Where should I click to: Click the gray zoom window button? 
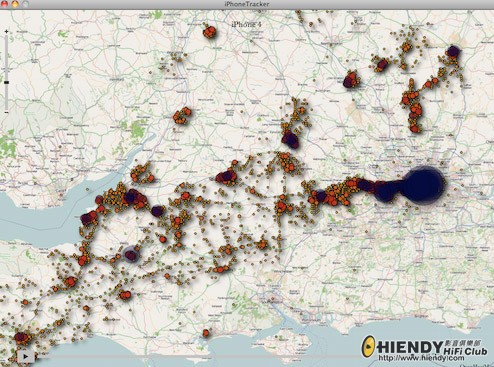point(25,4)
